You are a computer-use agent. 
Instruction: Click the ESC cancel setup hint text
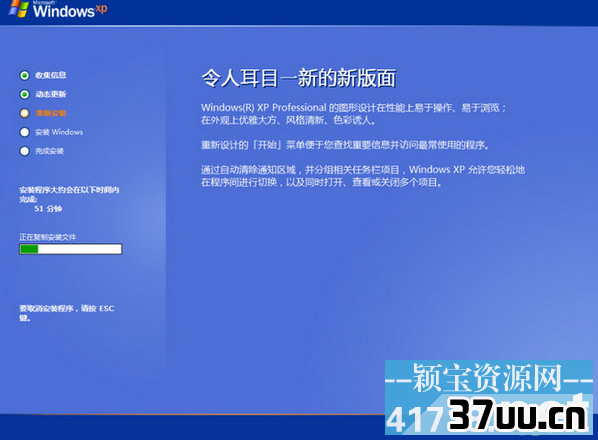coord(67,313)
